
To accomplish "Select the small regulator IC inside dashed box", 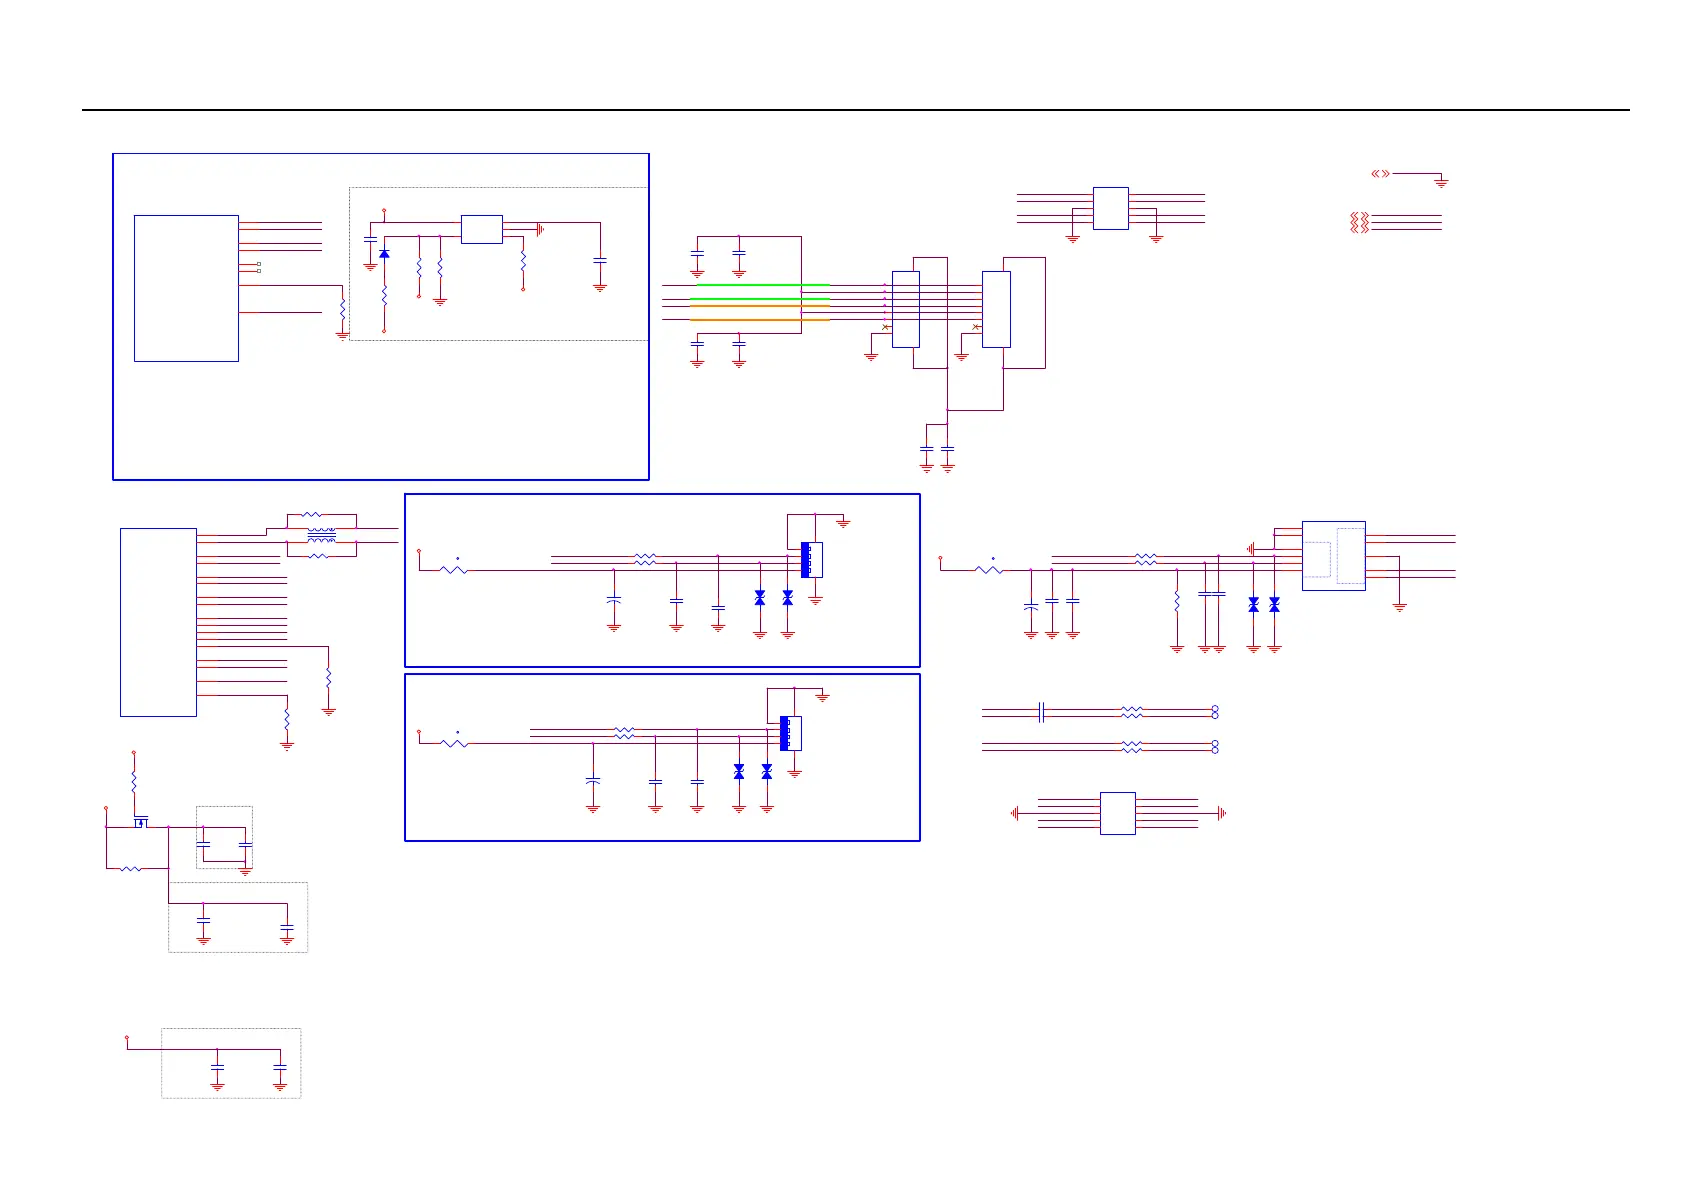I will click(481, 229).
